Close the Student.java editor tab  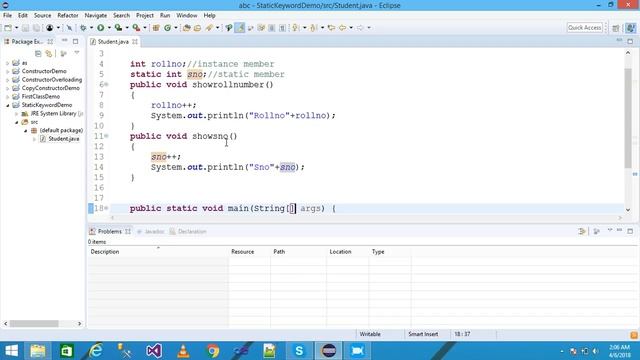pos(135,42)
